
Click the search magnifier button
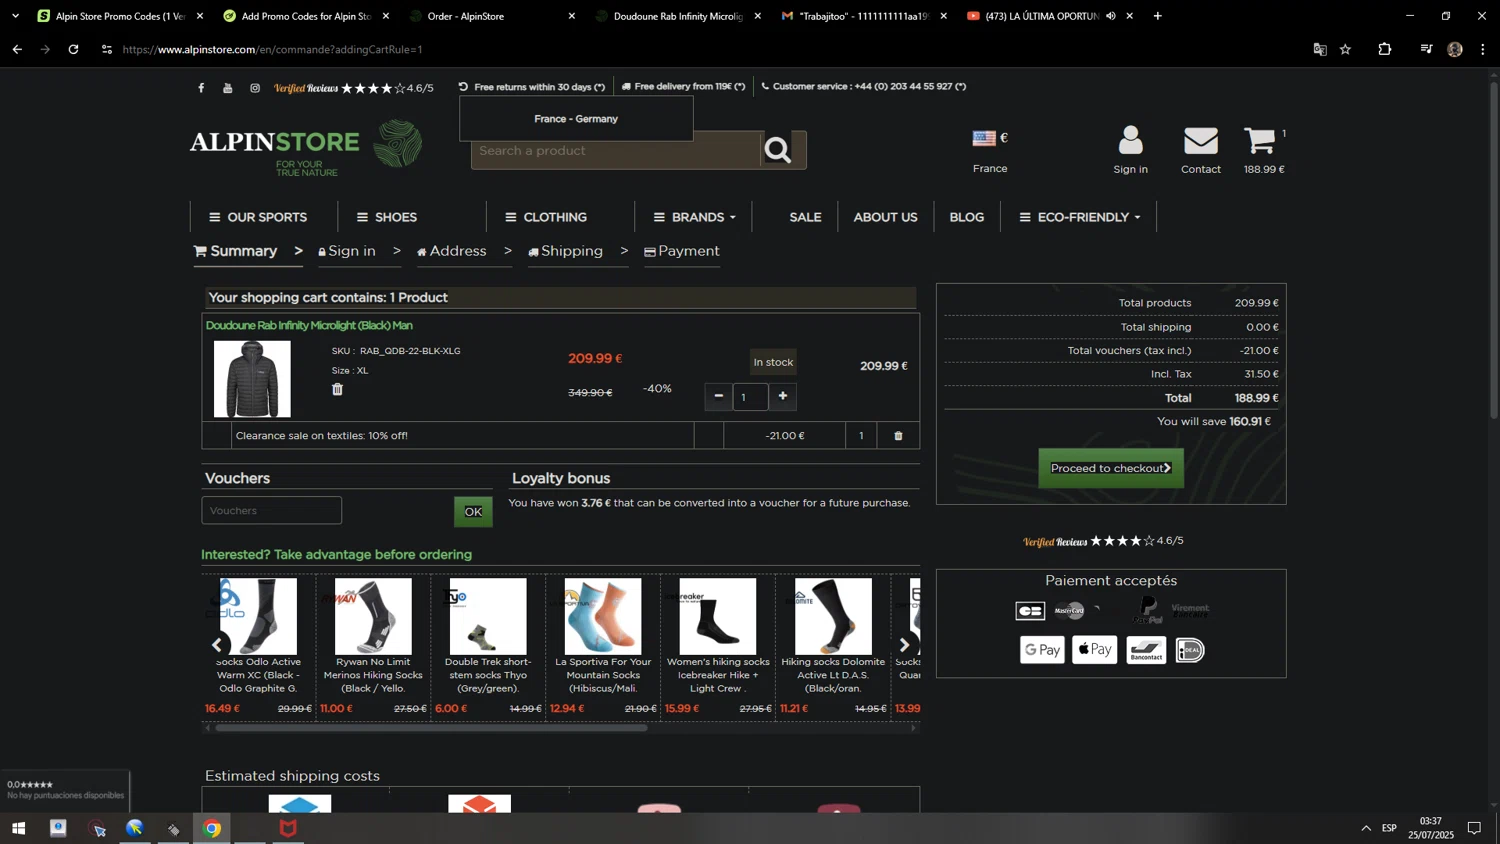(778, 151)
